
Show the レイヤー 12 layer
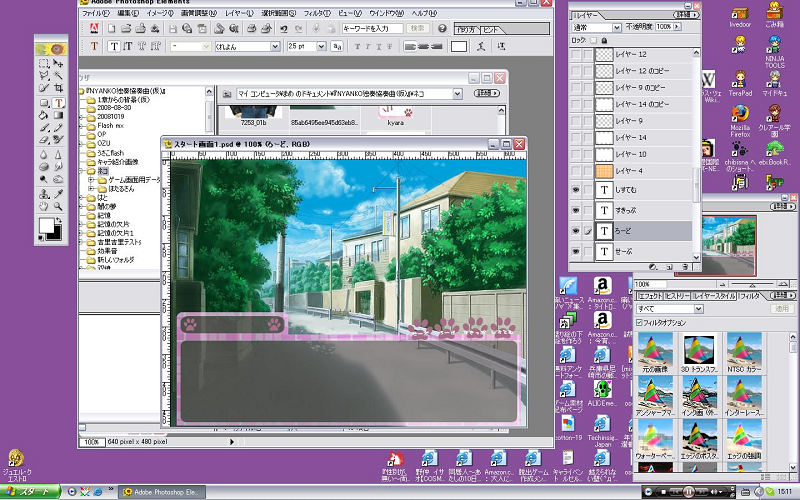[576, 54]
